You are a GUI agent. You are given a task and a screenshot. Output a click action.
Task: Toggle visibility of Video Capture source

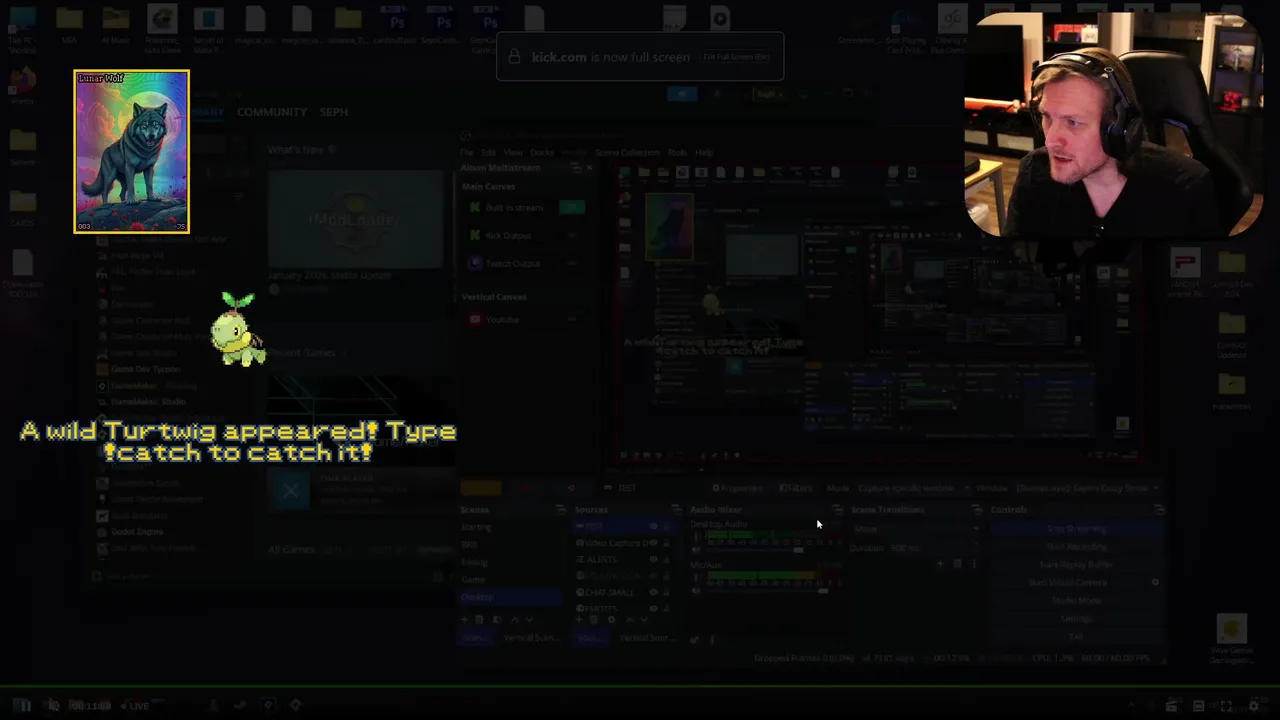654,543
